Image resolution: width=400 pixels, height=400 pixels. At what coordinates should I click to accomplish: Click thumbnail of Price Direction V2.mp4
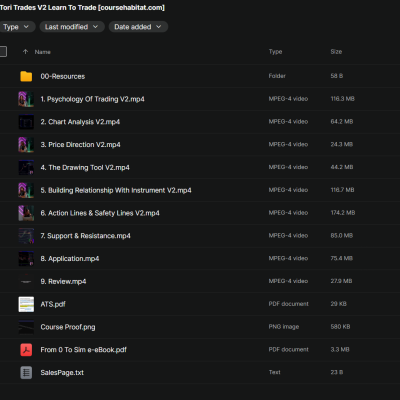26,145
